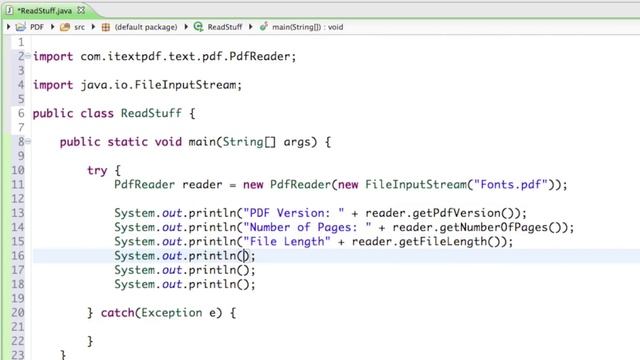The image size is (640, 360).
Task: Open the PDF breadcrumb item
Action: (37, 27)
